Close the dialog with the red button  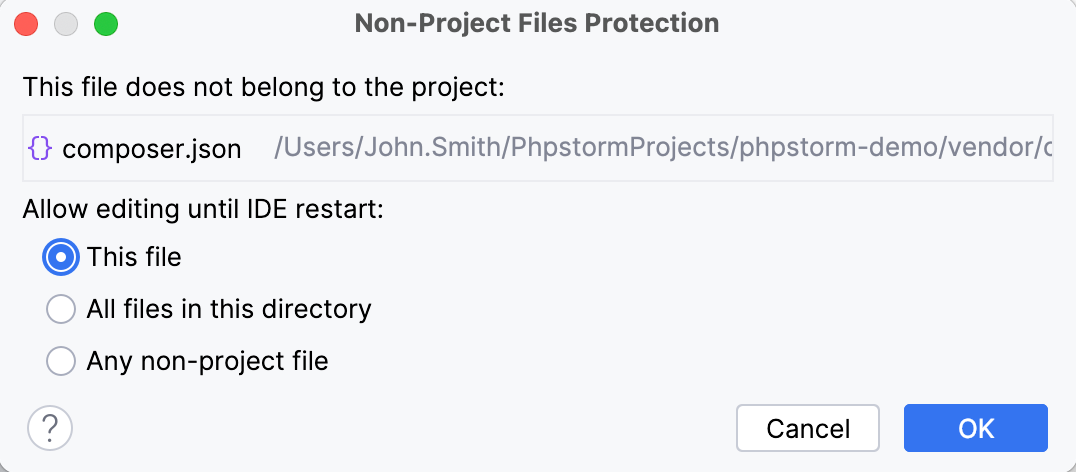[27, 24]
